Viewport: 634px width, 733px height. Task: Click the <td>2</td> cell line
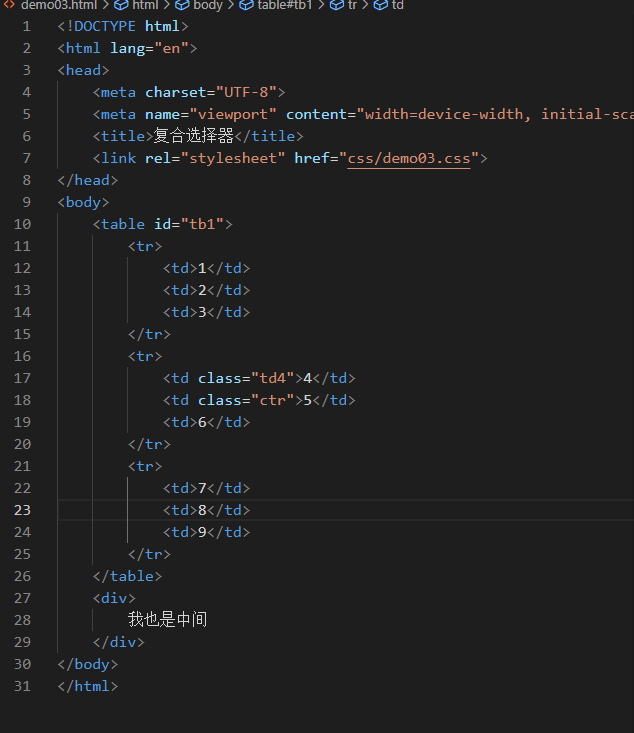click(x=207, y=290)
